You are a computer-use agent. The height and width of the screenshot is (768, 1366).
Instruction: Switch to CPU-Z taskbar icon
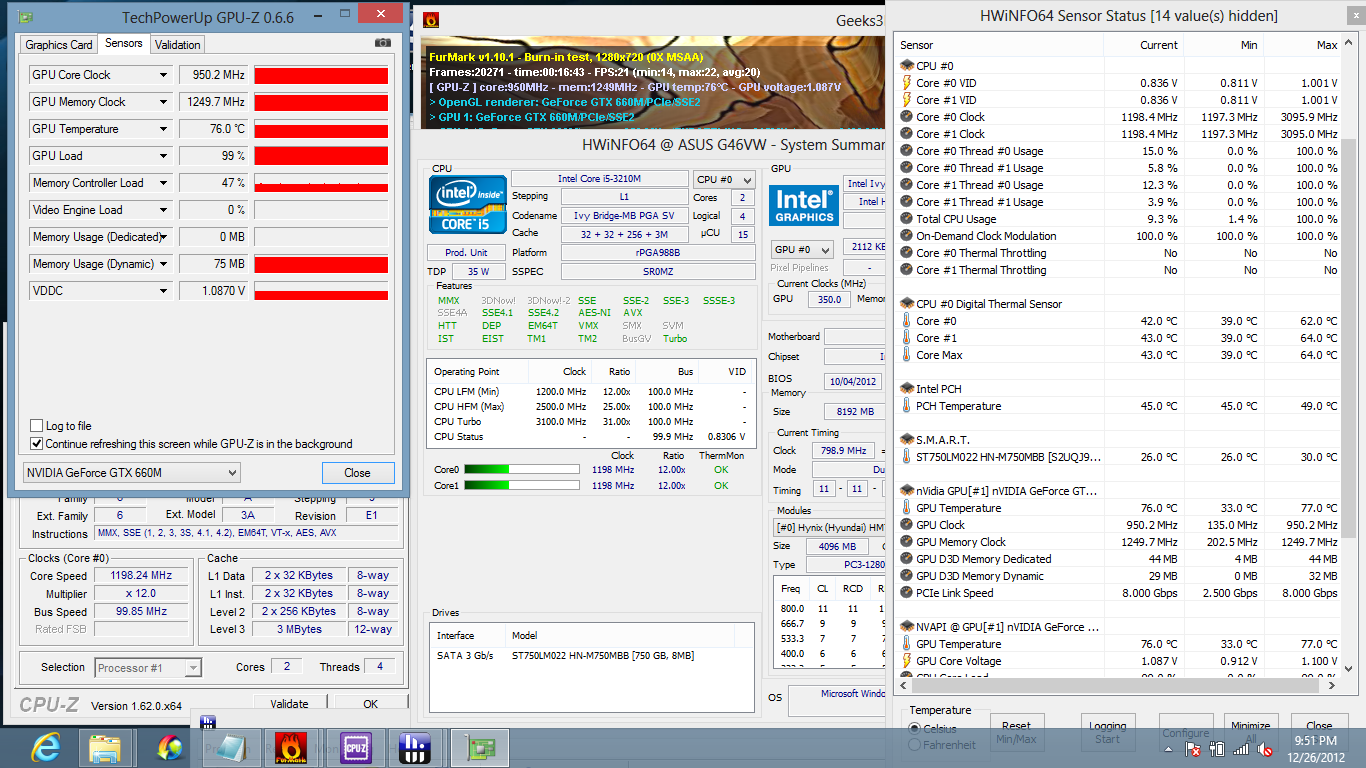pyautogui.click(x=356, y=747)
